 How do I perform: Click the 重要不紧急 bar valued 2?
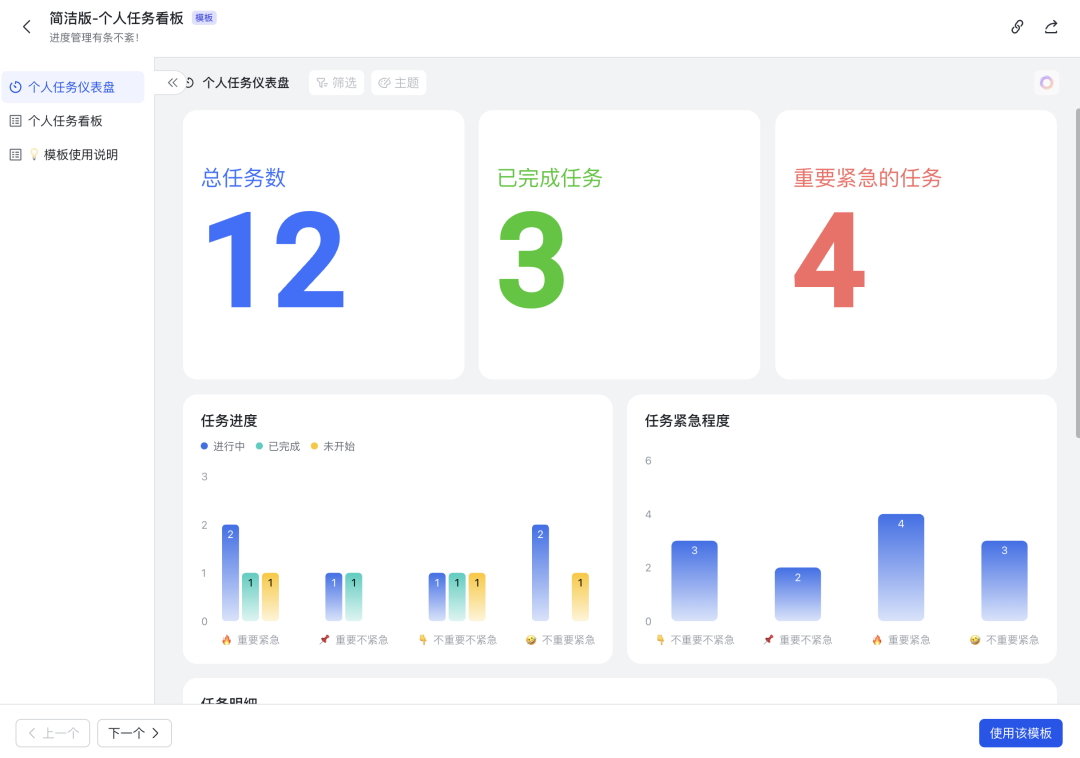798,594
